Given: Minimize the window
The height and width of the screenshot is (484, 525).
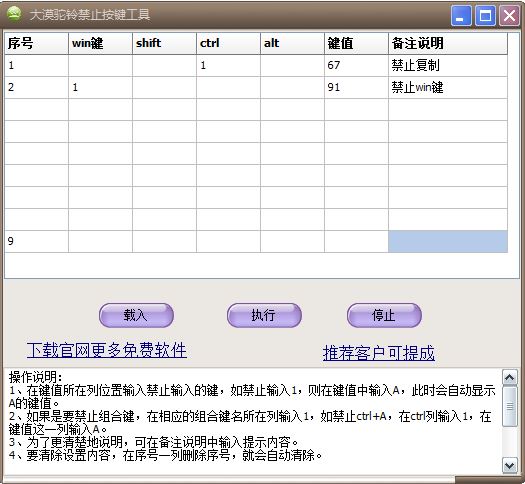Looking at the screenshot, I should (x=461, y=15).
